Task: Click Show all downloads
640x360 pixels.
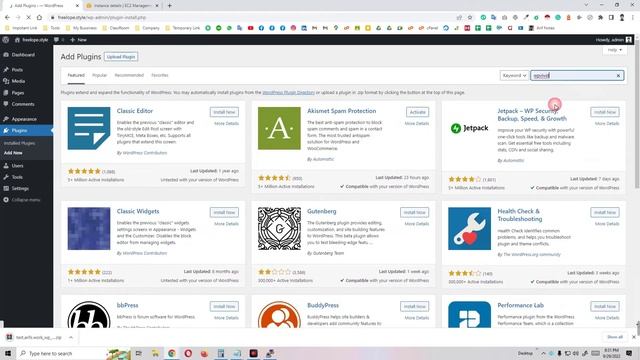Action: coord(615,337)
